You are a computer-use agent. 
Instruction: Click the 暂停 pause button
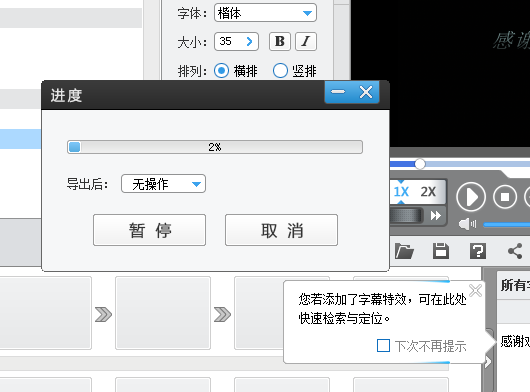pos(149,230)
